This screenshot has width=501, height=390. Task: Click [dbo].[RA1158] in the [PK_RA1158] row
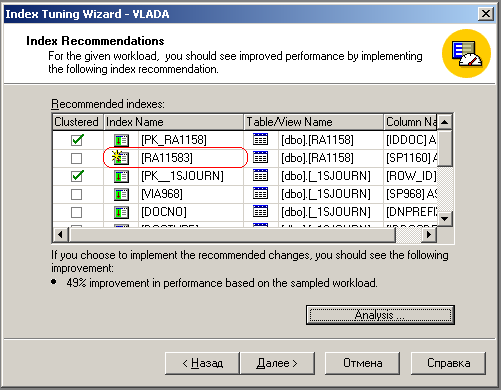click(317, 140)
